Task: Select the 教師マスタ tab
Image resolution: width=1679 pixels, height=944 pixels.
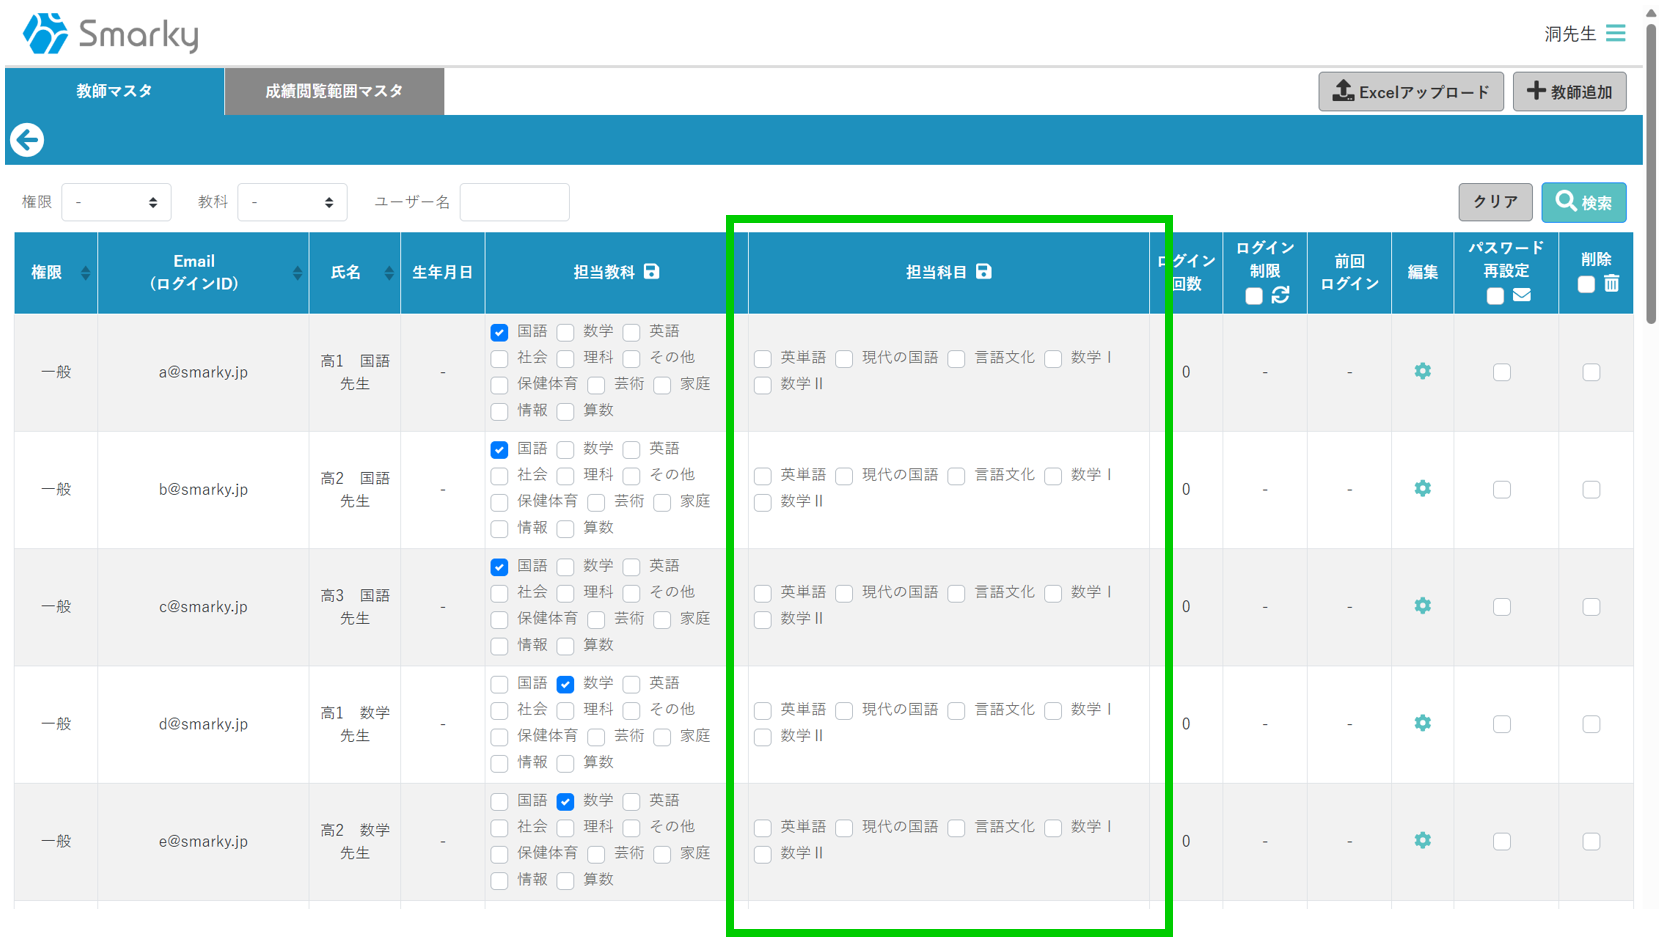Action: click(x=114, y=91)
